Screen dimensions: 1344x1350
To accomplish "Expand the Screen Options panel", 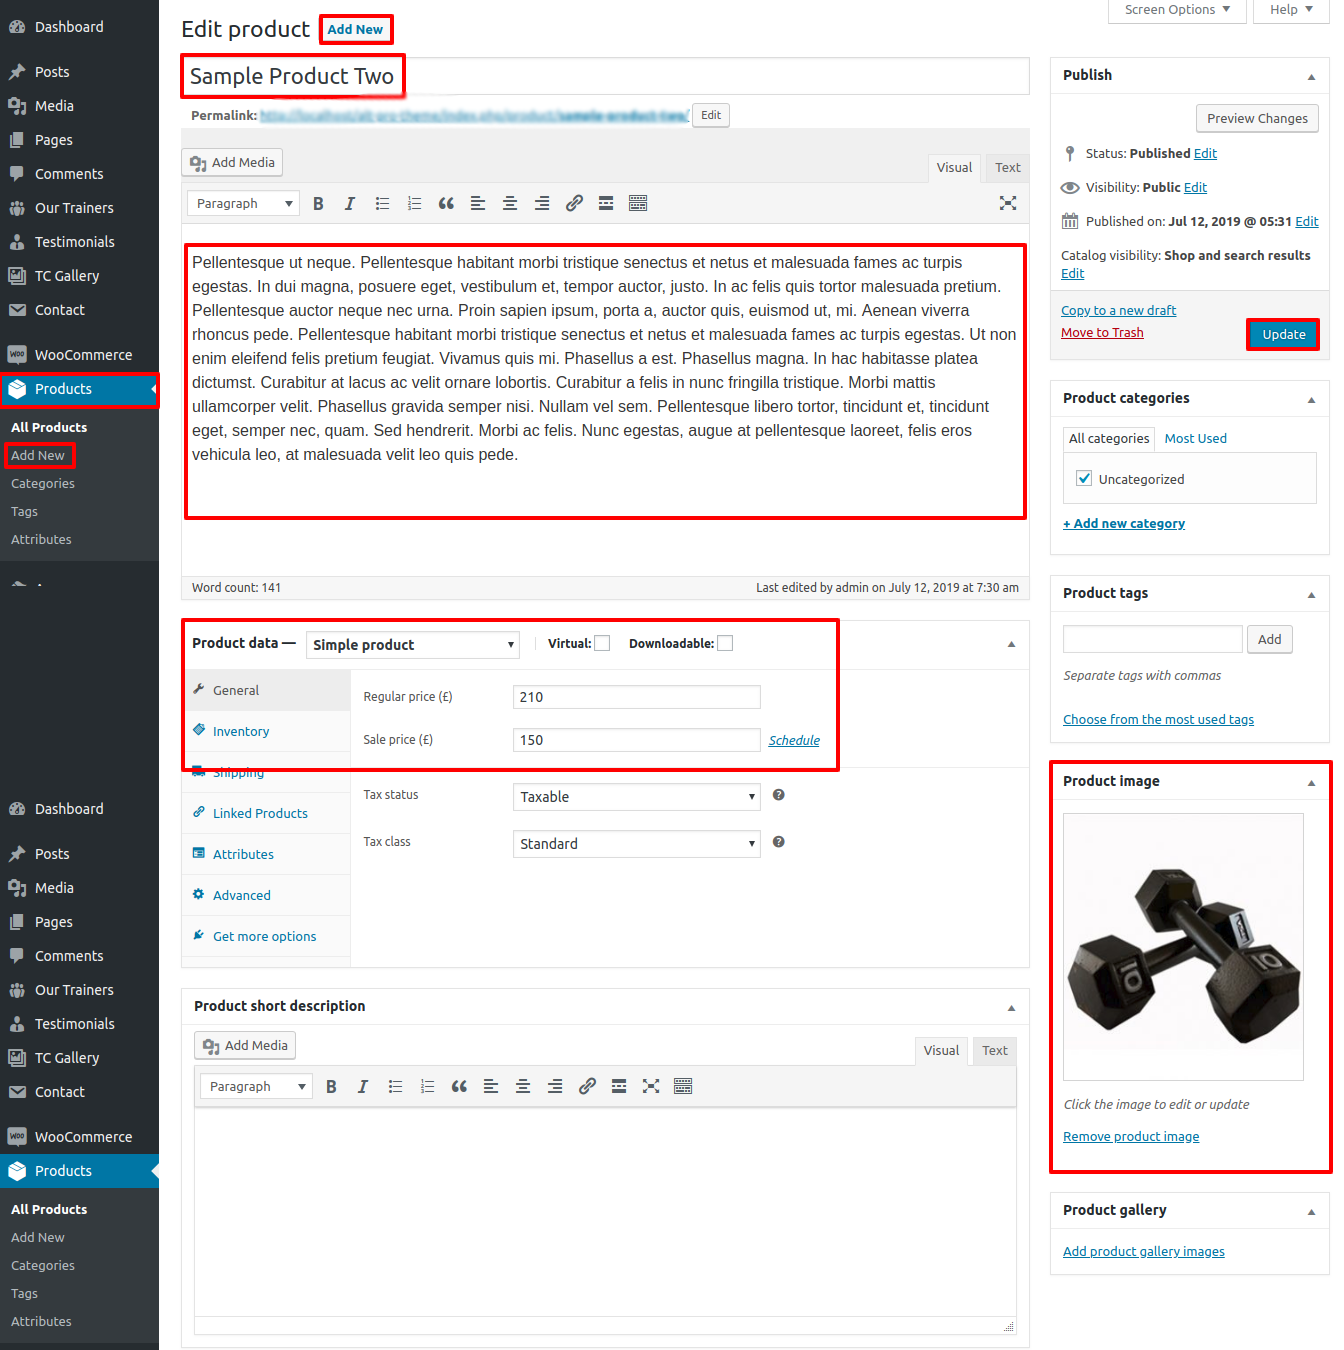I will click(1177, 10).
